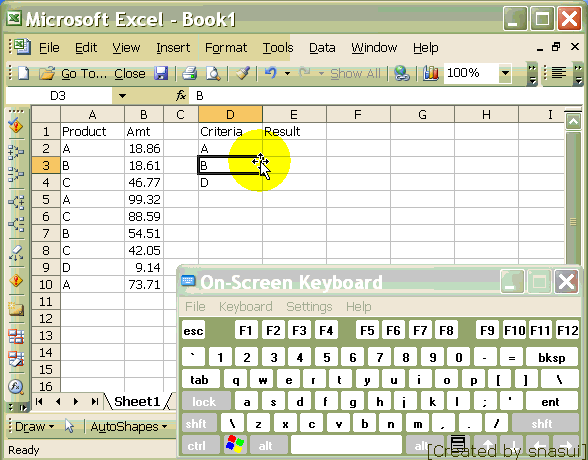
Task: Select cell containing 99.32
Action: tap(144, 199)
